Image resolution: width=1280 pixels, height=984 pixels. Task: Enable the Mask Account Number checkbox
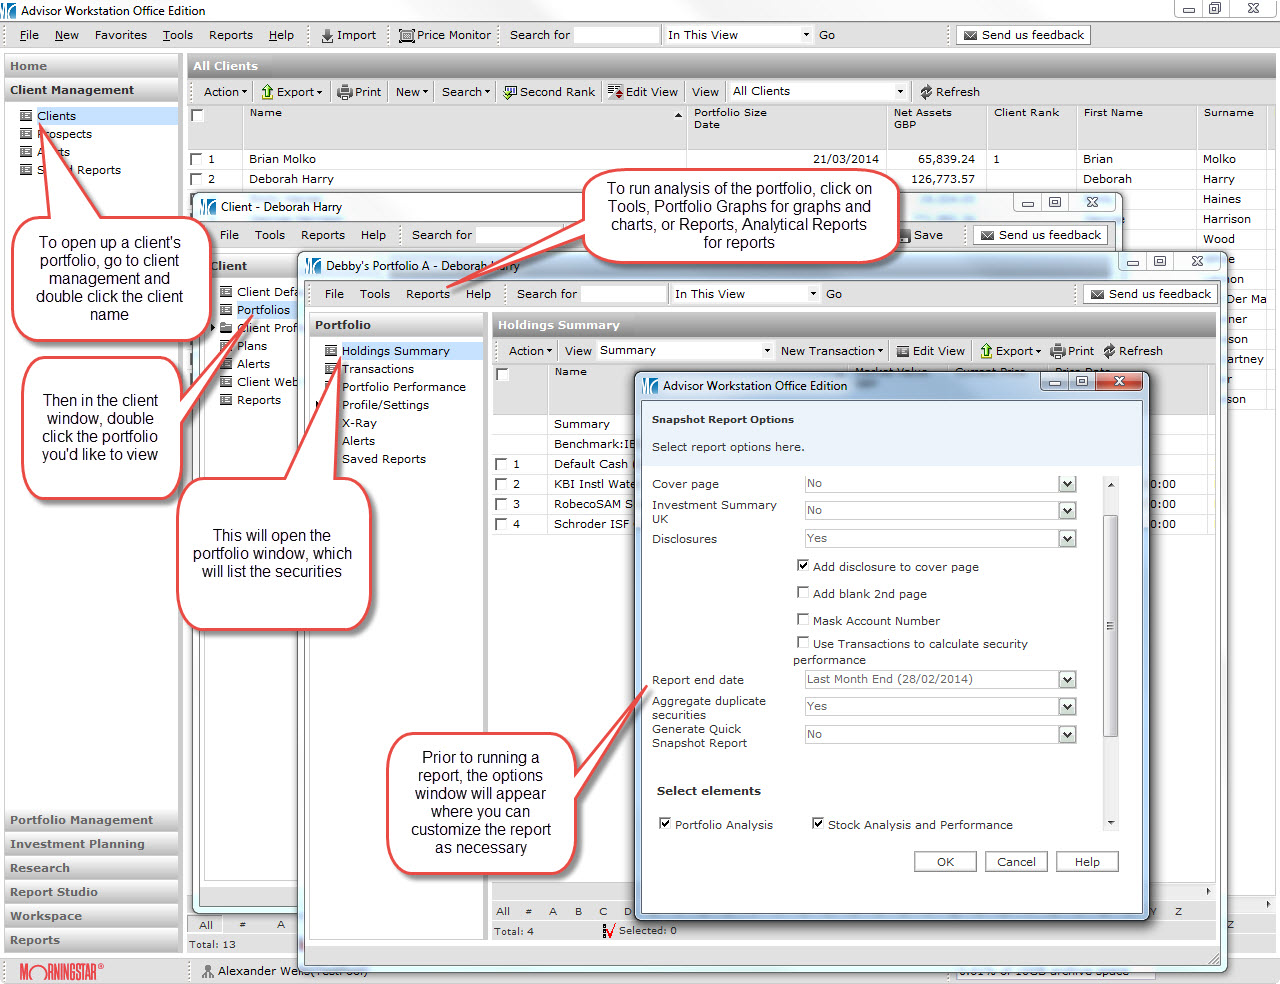tap(802, 620)
